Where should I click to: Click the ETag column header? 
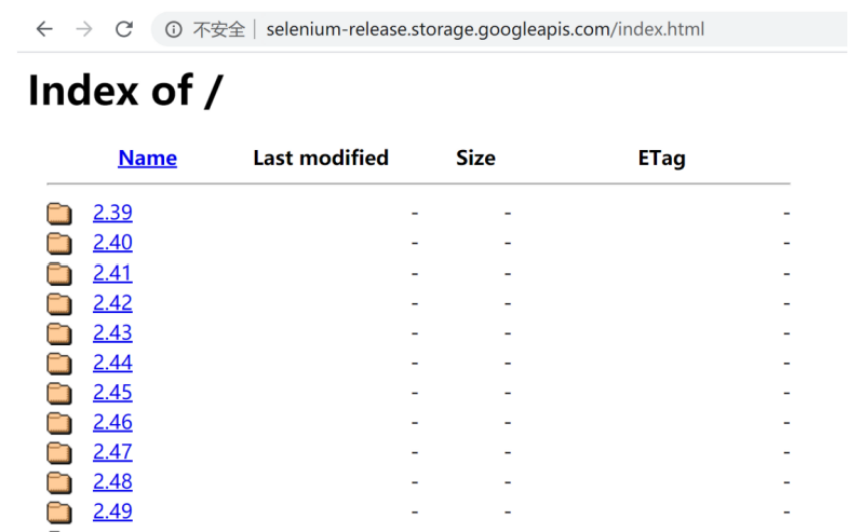point(661,158)
